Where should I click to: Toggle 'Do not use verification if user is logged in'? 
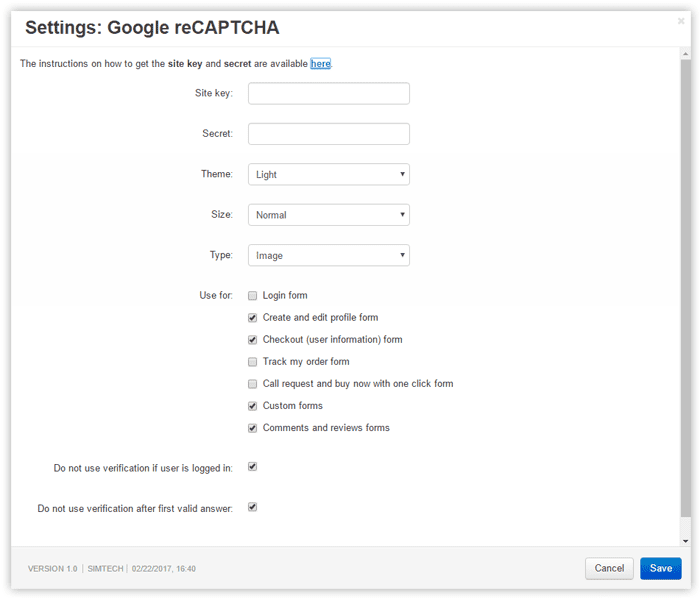pyautogui.click(x=253, y=467)
